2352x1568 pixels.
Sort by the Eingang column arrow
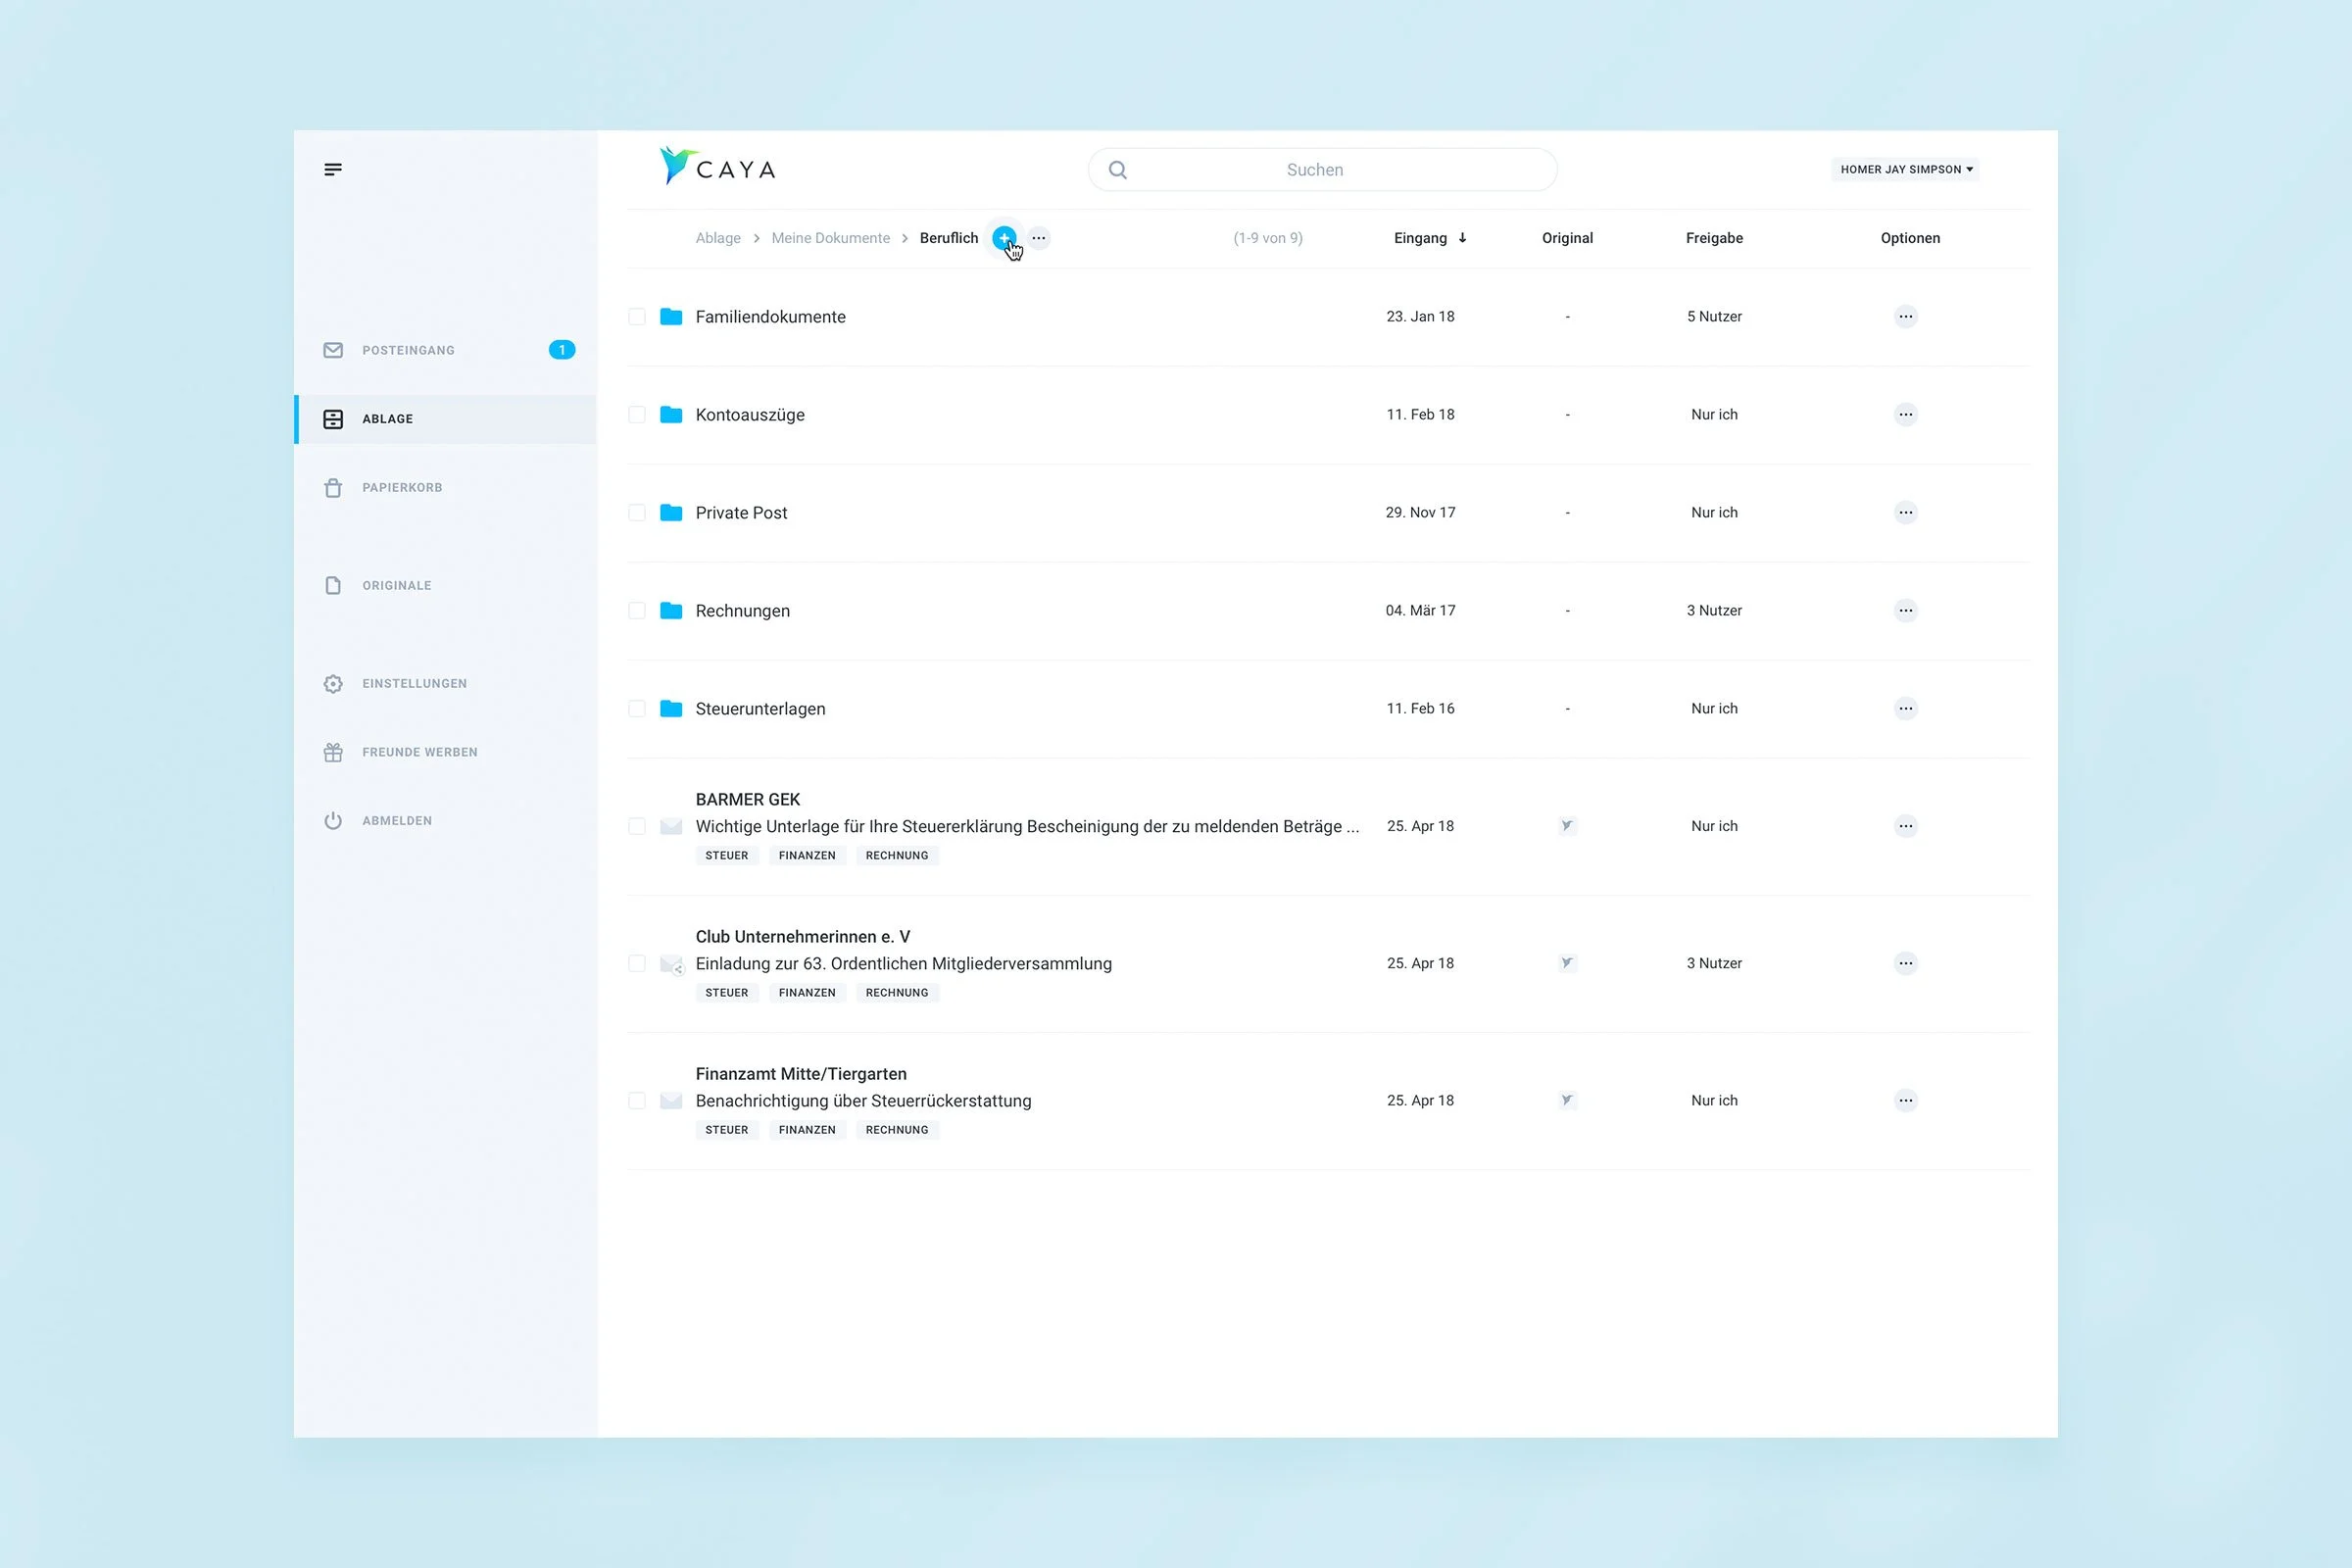pos(1462,238)
